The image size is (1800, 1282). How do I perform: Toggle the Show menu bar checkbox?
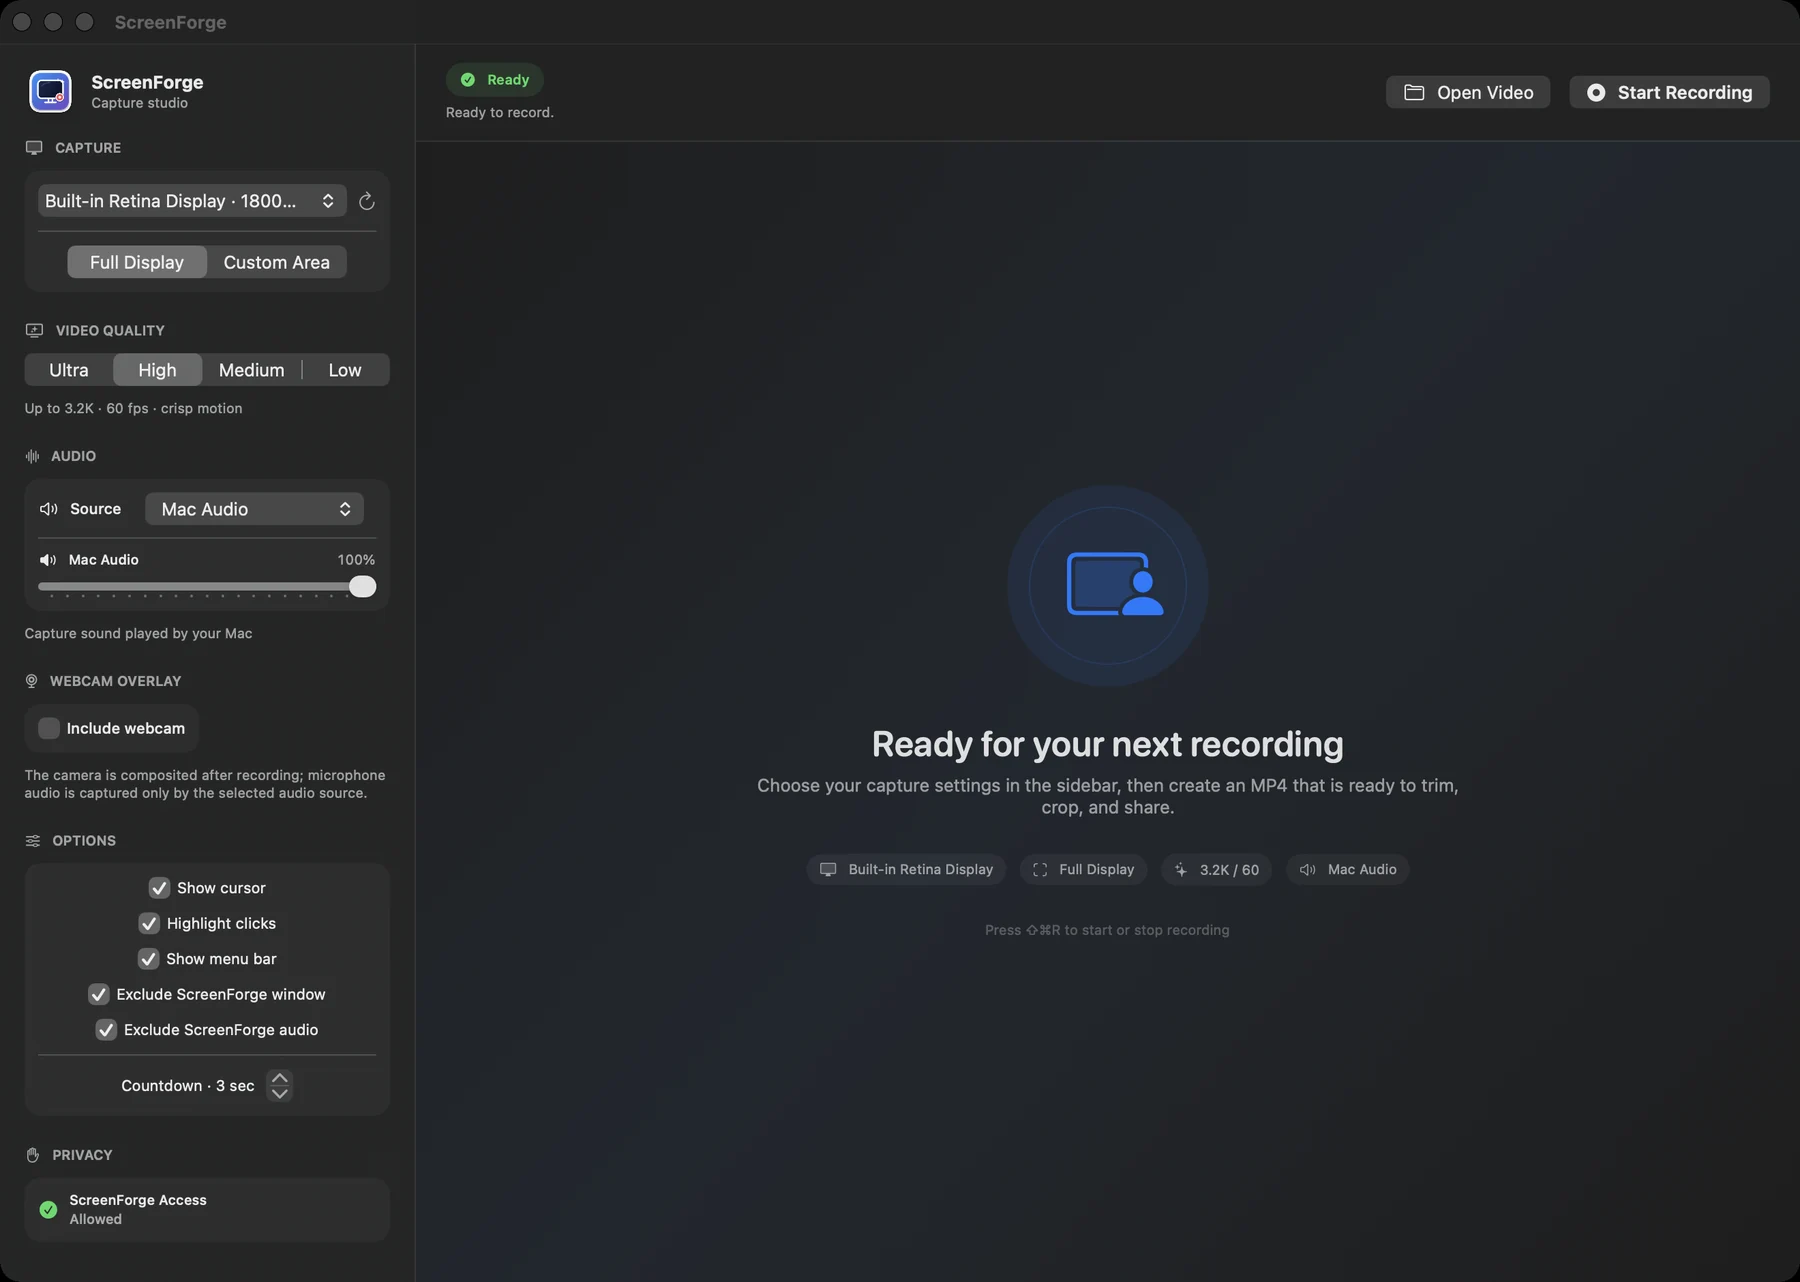148,959
